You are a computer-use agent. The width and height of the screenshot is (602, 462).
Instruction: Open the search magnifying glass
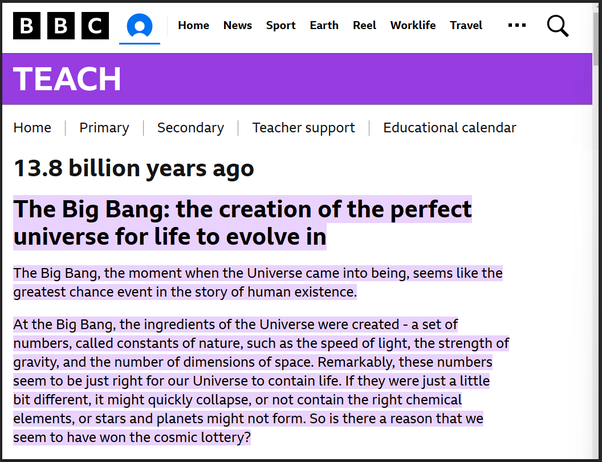[x=557, y=26]
